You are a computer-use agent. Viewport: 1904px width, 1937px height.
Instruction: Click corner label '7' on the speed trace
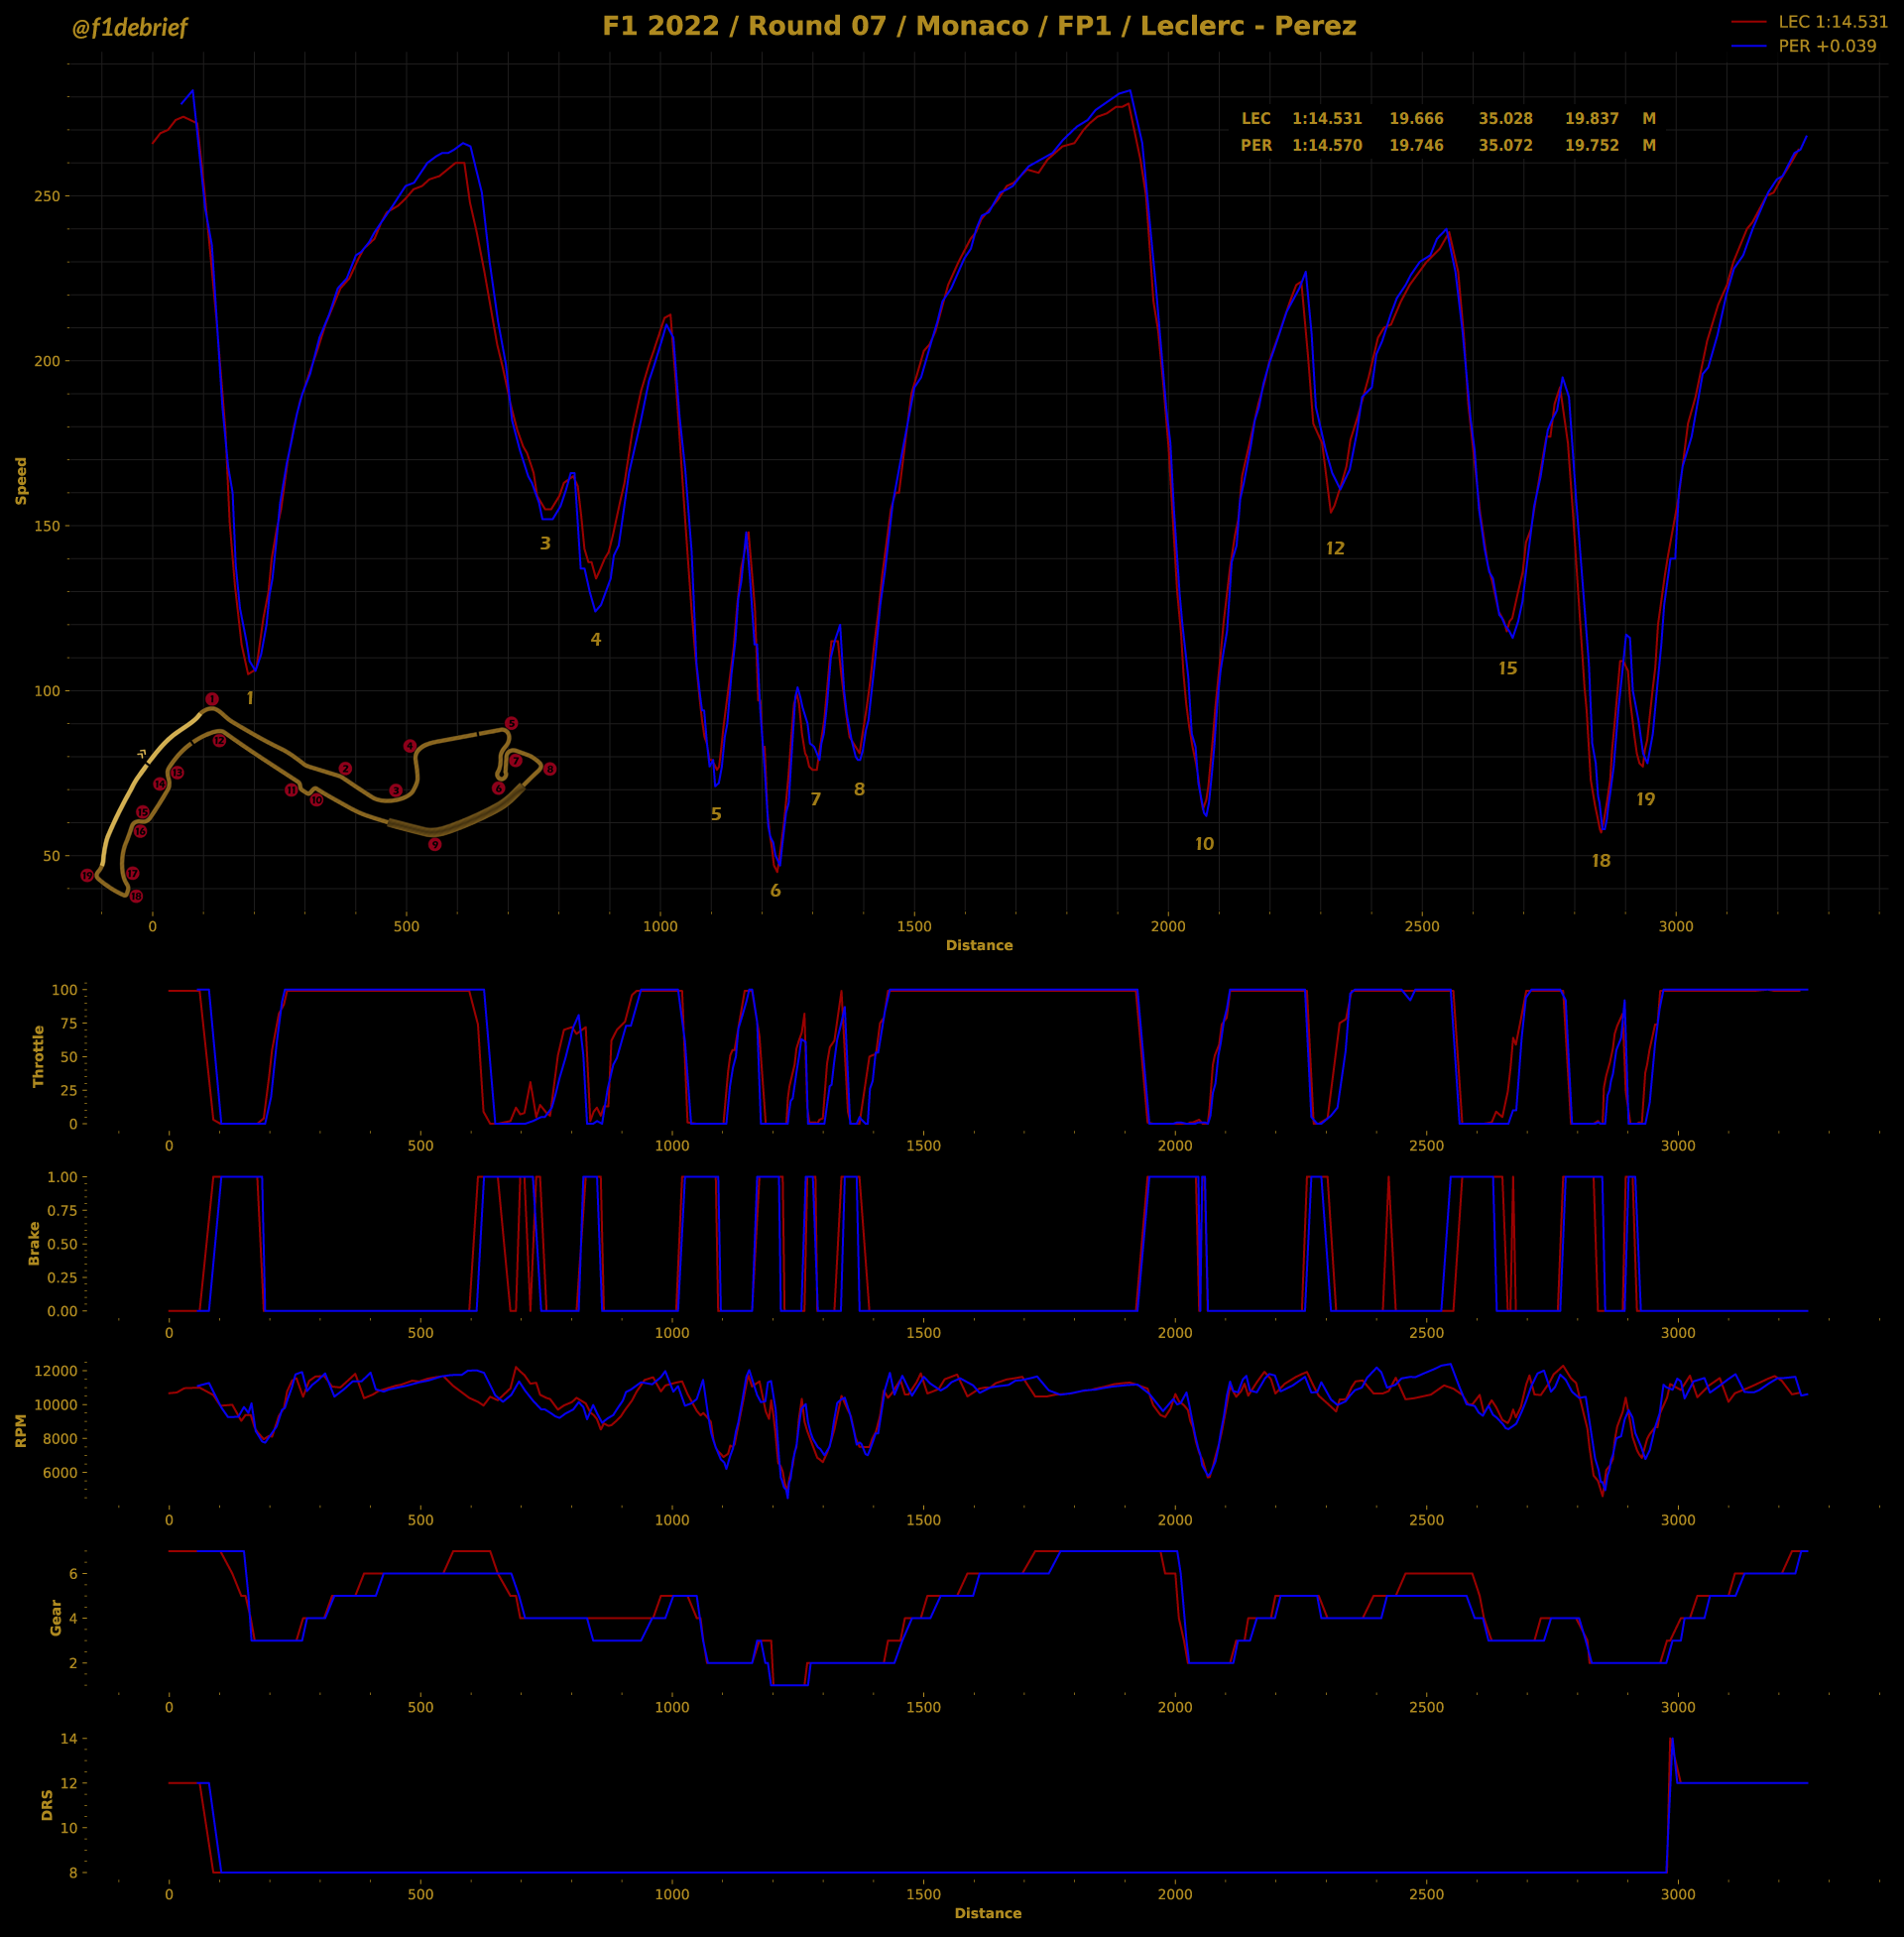[x=815, y=800]
